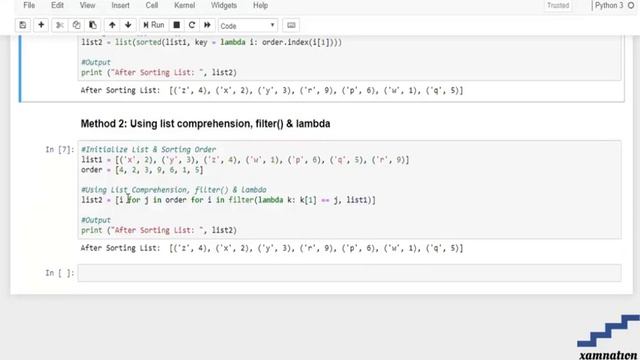This screenshot has height=360, width=640.
Task: Click the #Using List Comprehension comment line
Action: [173, 190]
